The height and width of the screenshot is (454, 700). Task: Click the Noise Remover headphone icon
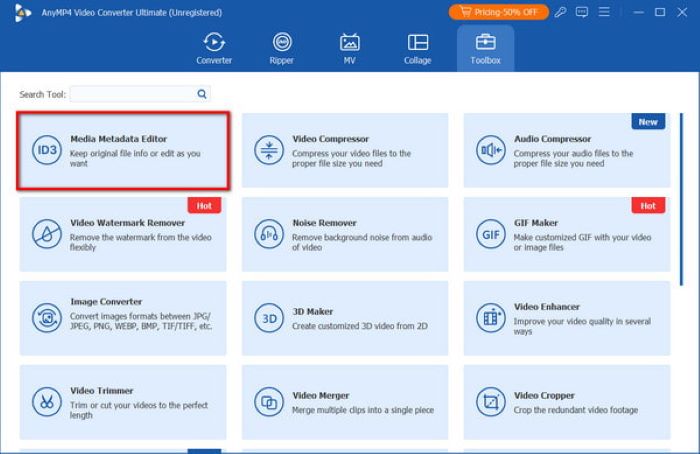click(269, 234)
